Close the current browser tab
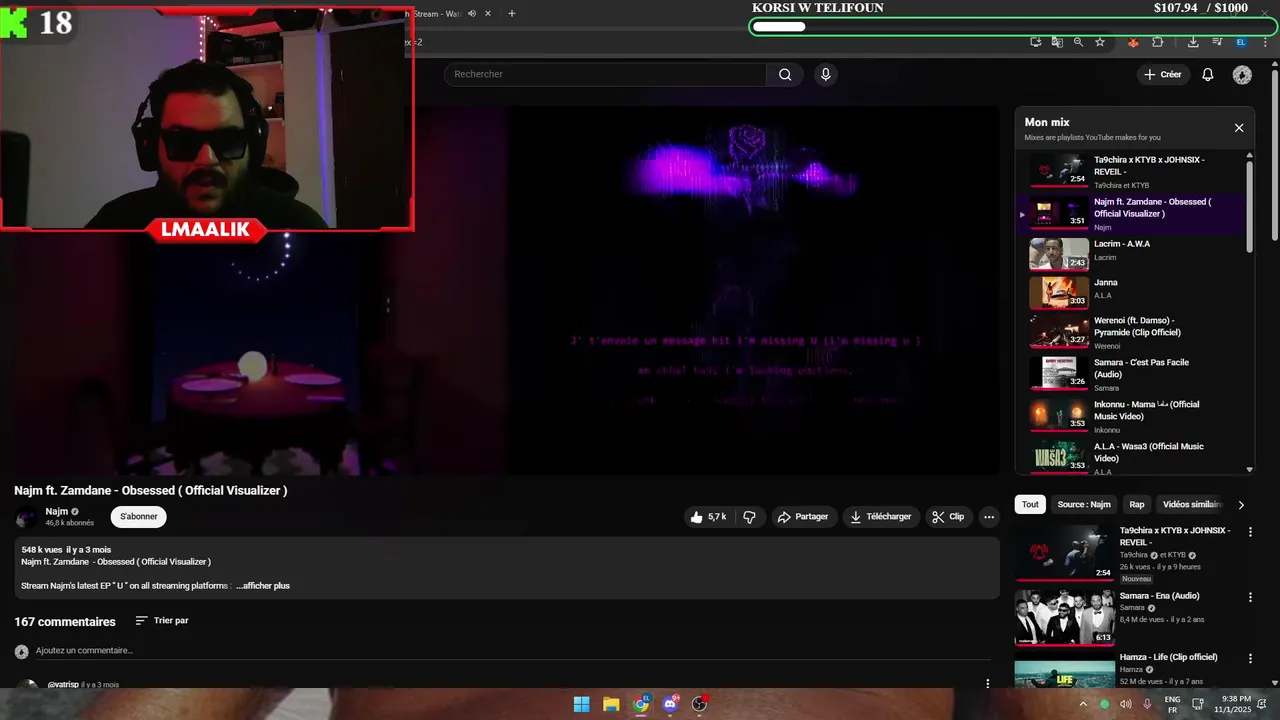1280x720 pixels. point(487,13)
